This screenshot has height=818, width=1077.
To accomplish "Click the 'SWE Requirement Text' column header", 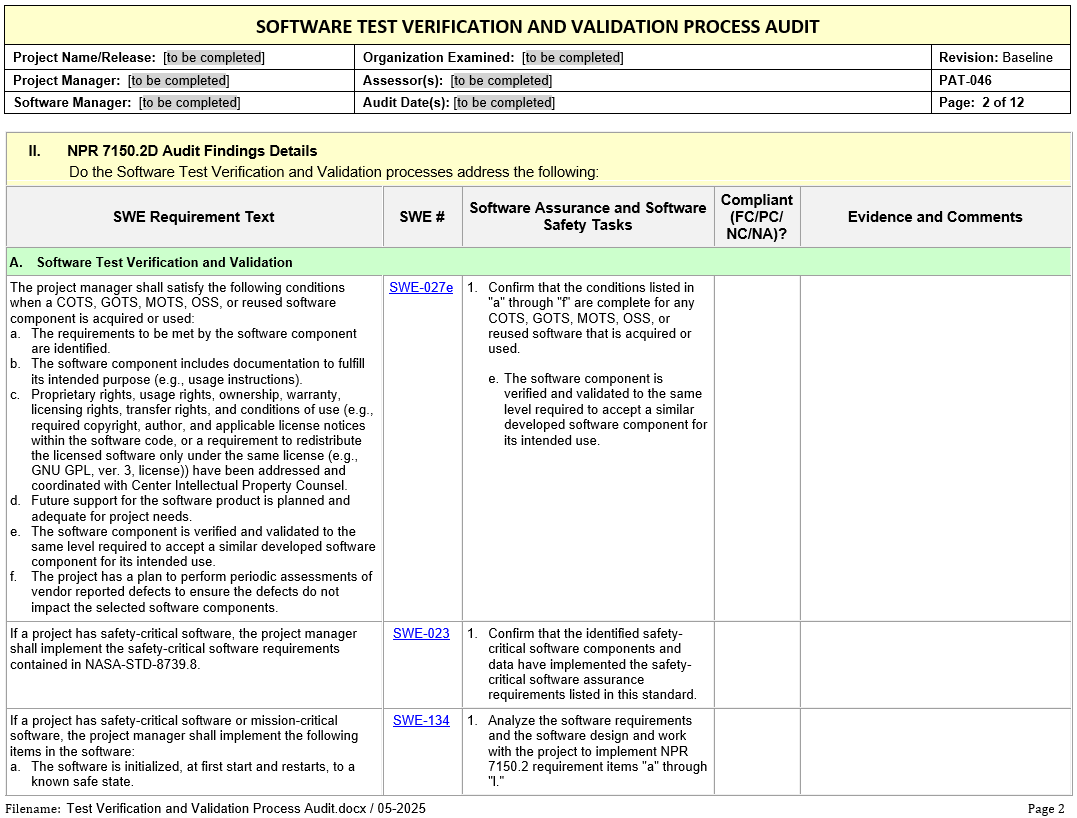I will pos(193,217).
